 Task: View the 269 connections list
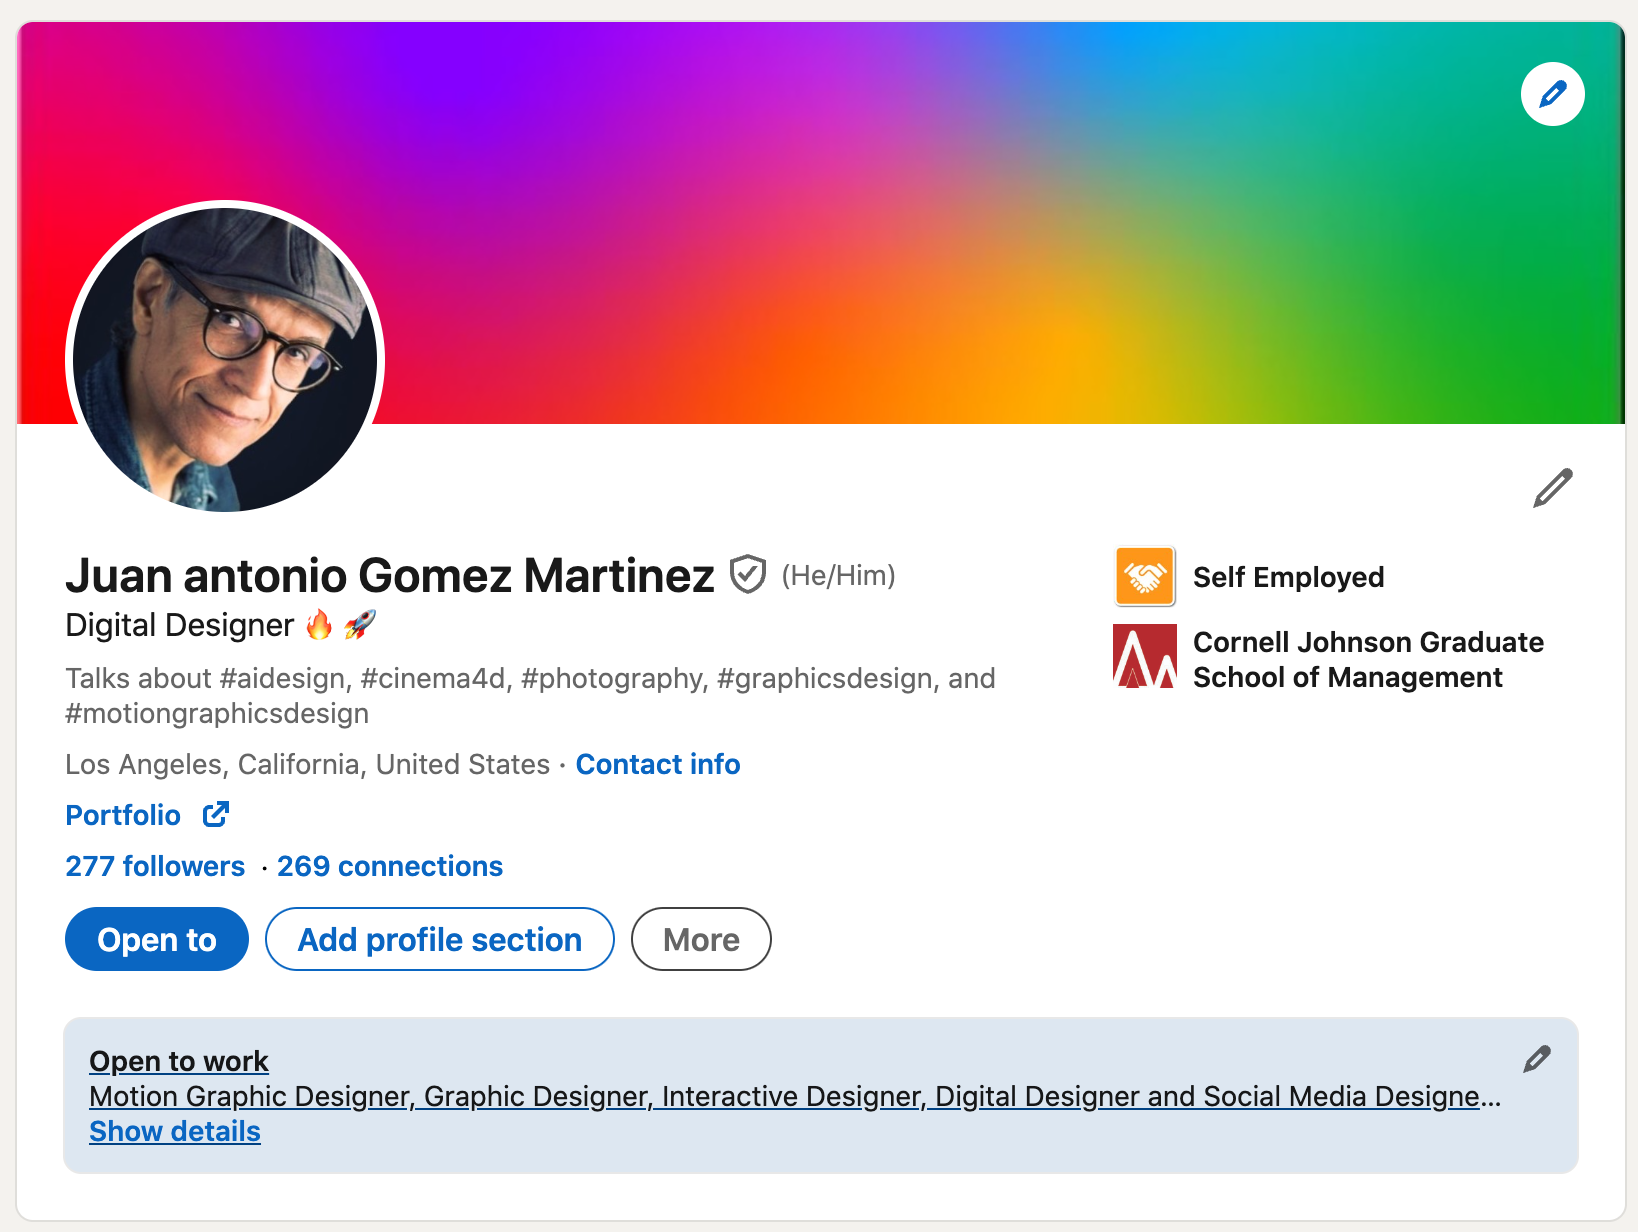[390, 866]
